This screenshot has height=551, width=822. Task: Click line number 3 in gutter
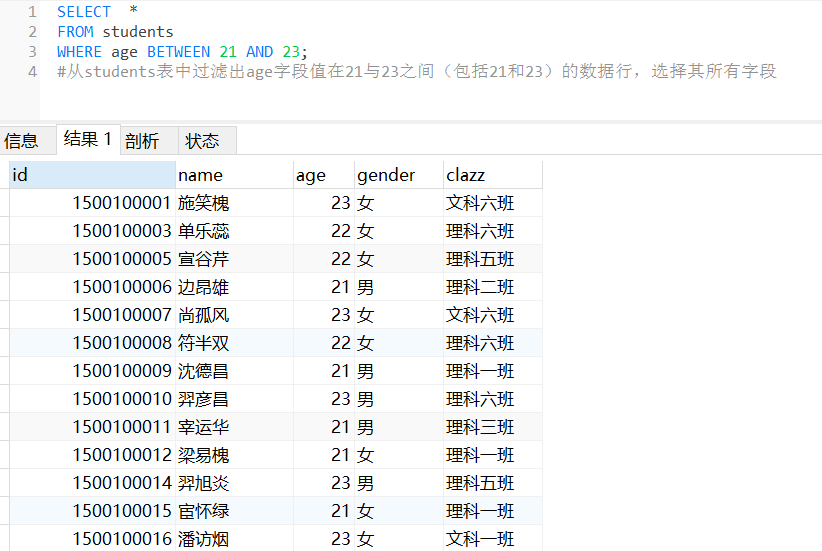coord(32,51)
